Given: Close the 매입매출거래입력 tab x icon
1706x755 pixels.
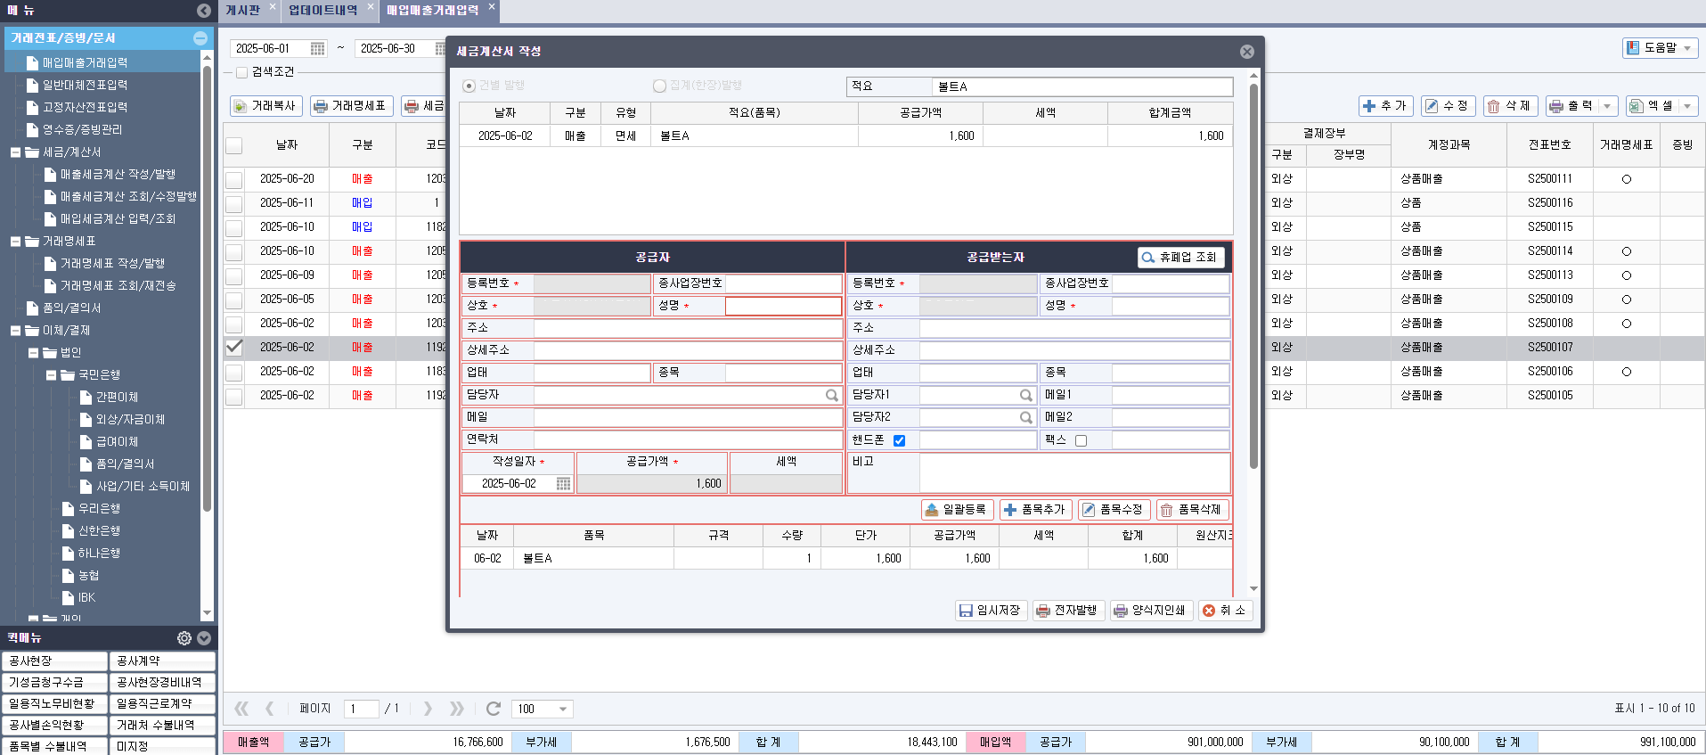Looking at the screenshot, I should pos(492,7).
